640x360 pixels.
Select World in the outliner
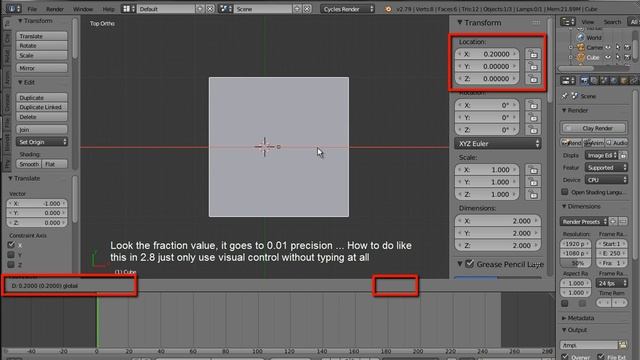594,38
